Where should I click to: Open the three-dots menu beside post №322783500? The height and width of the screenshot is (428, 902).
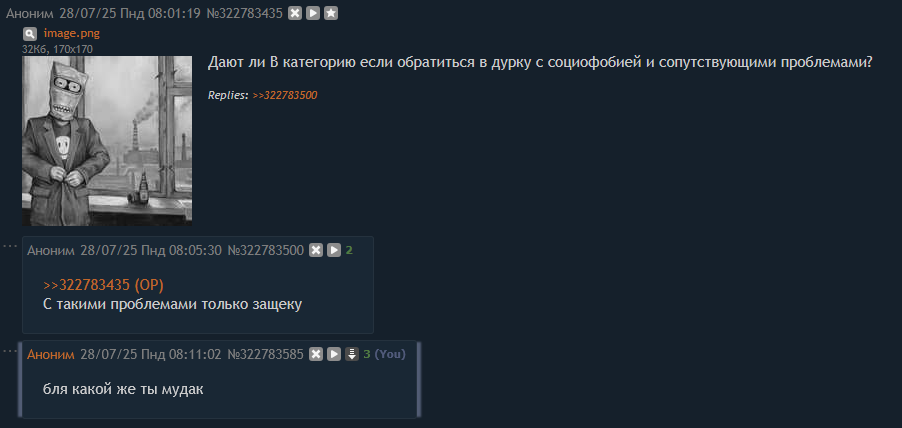10,246
